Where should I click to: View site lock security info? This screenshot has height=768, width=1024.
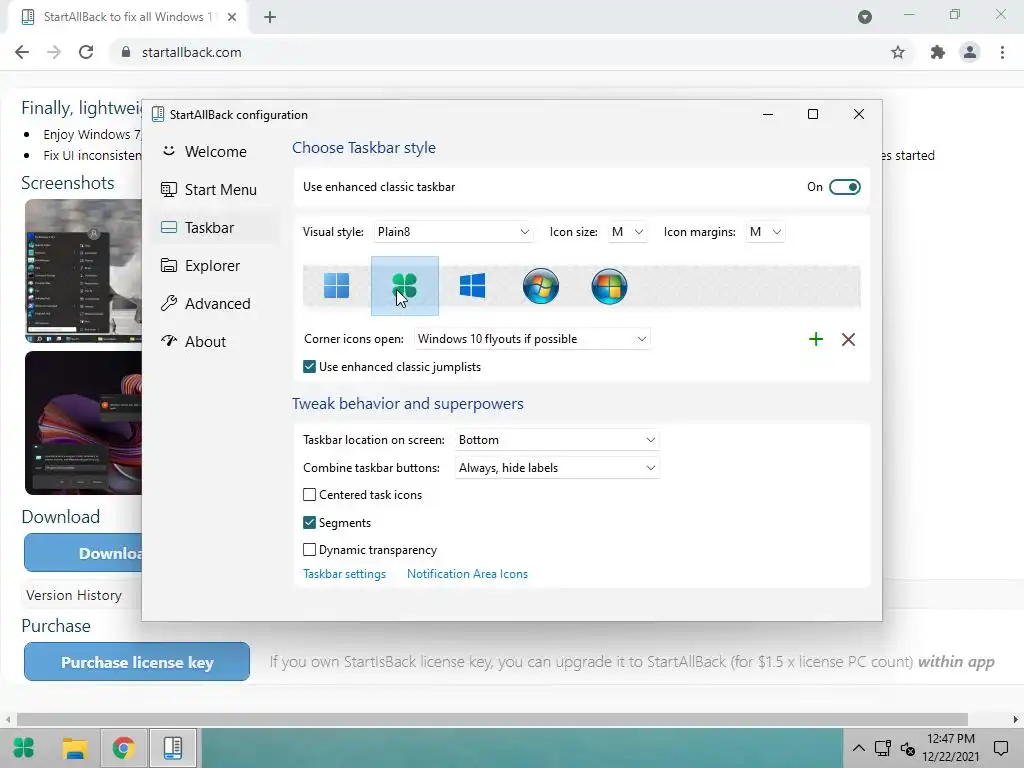[x=126, y=52]
